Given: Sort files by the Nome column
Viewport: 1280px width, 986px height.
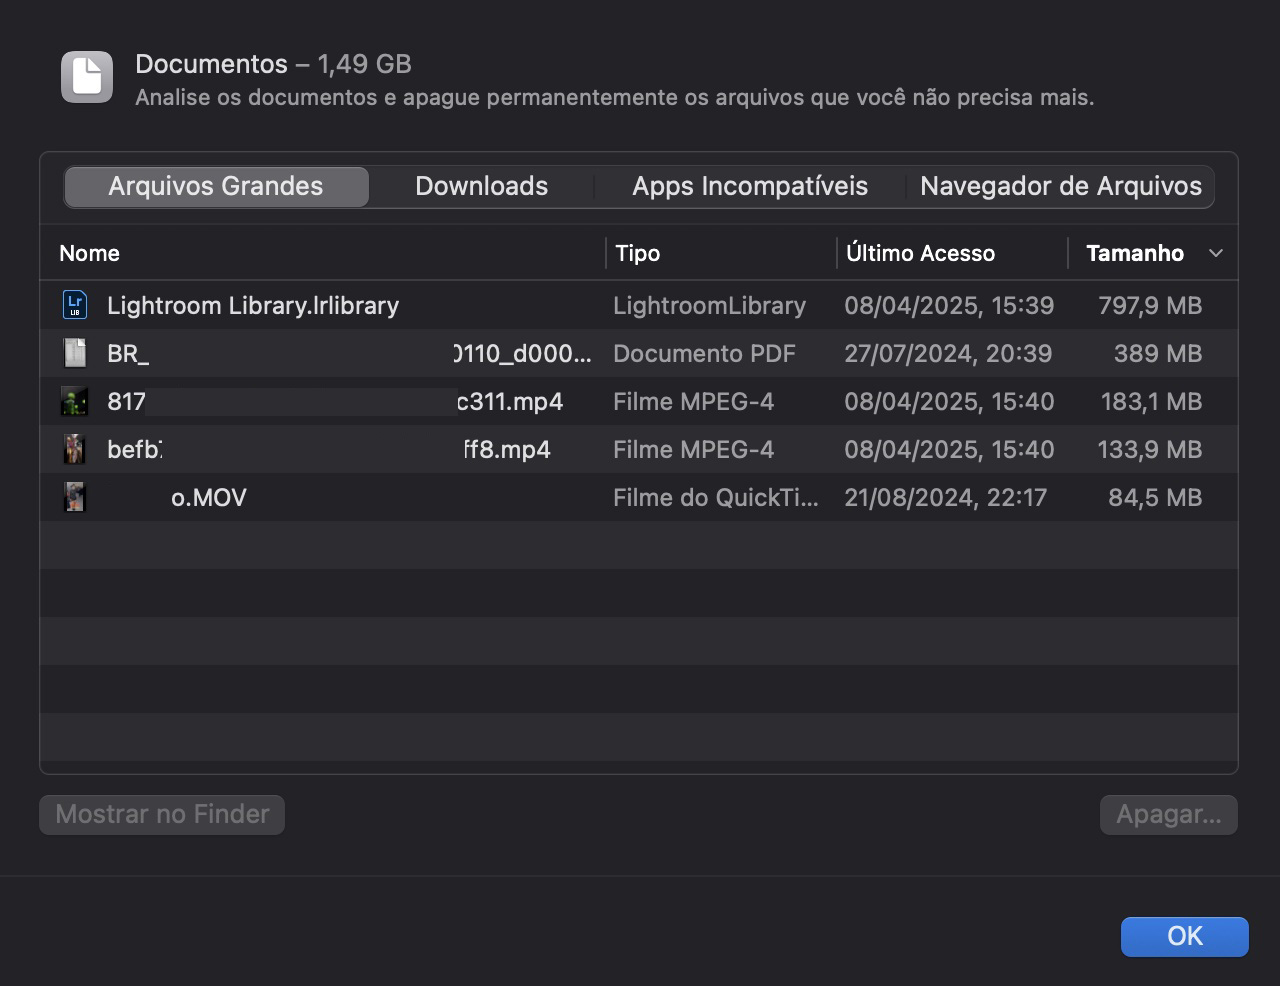Looking at the screenshot, I should (89, 253).
